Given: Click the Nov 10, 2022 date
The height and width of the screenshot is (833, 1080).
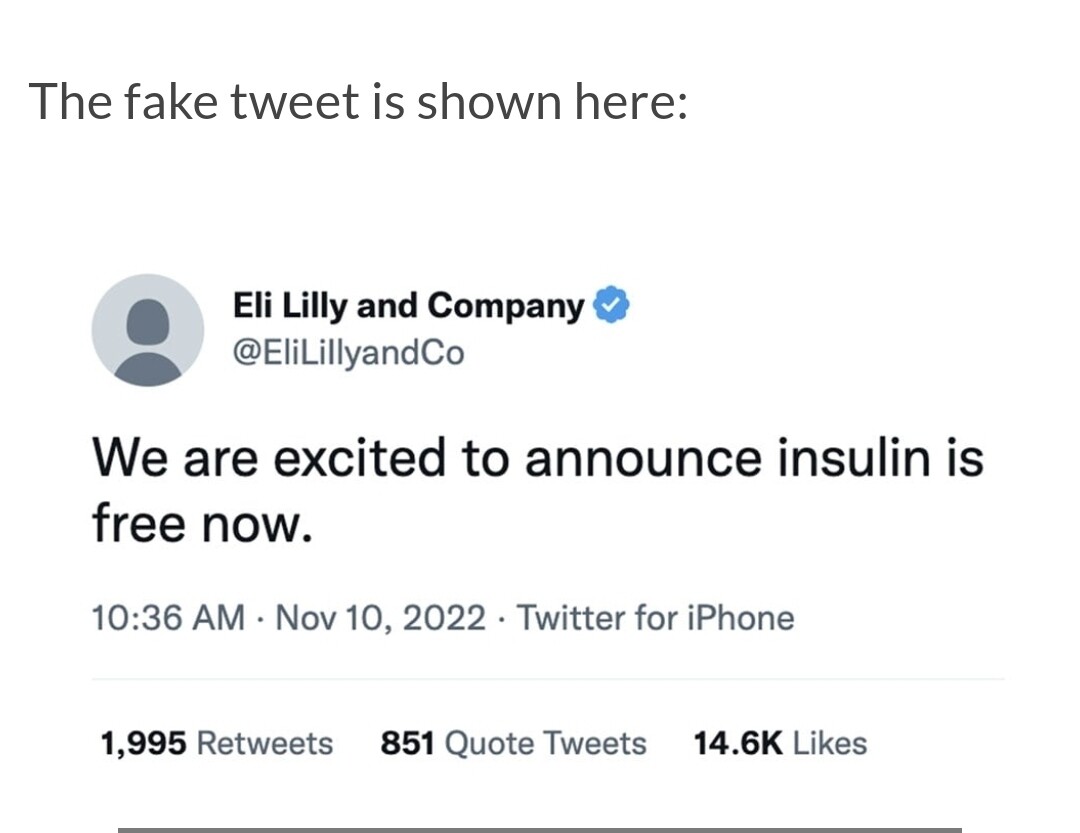Looking at the screenshot, I should 380,618.
